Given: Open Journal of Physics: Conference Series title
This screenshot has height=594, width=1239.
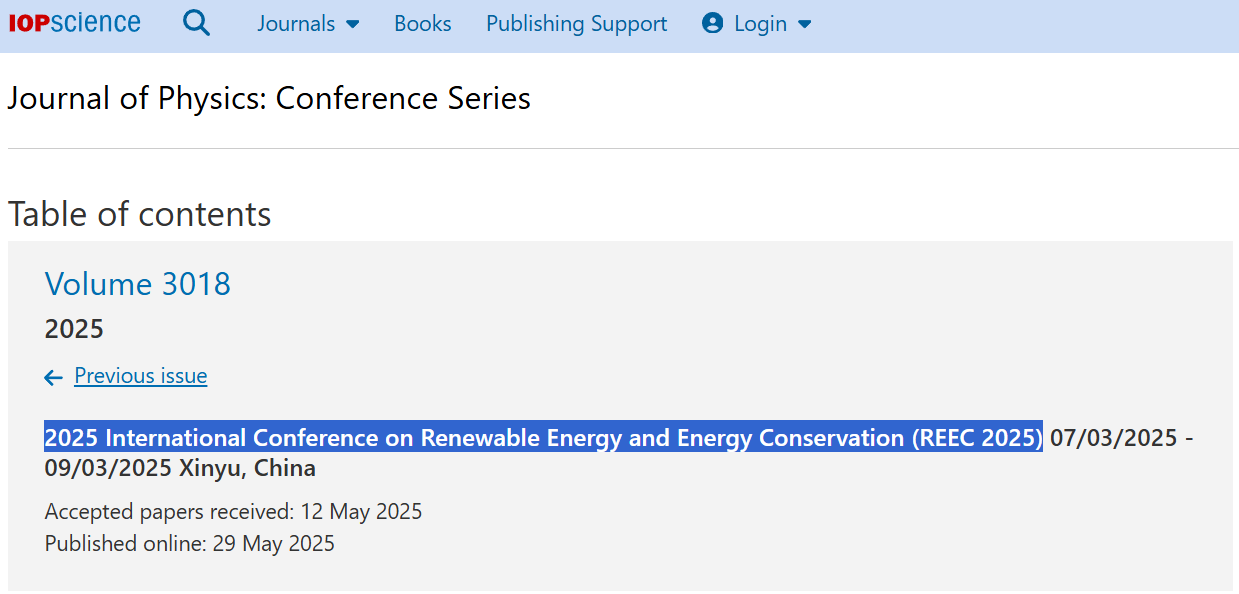Looking at the screenshot, I should click(x=269, y=99).
